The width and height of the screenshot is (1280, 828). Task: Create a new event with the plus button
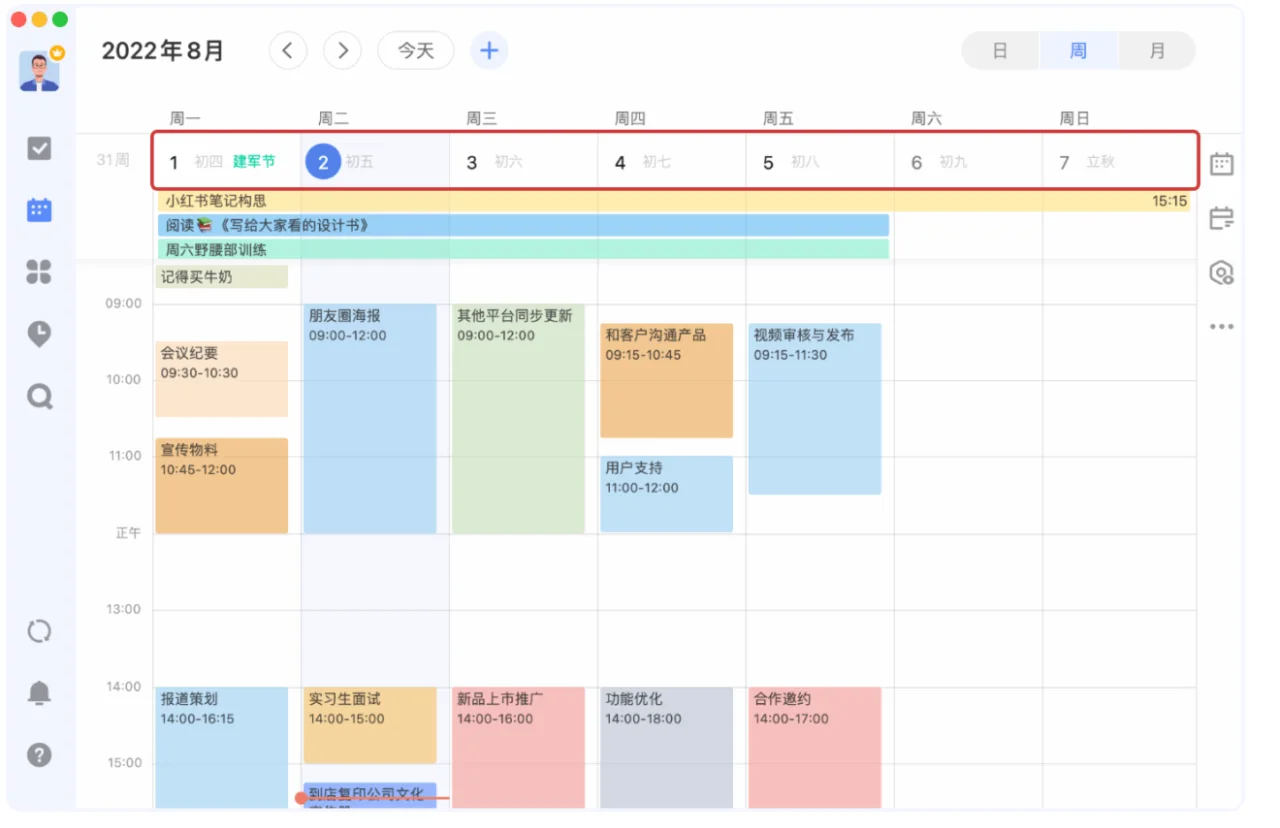pos(489,50)
